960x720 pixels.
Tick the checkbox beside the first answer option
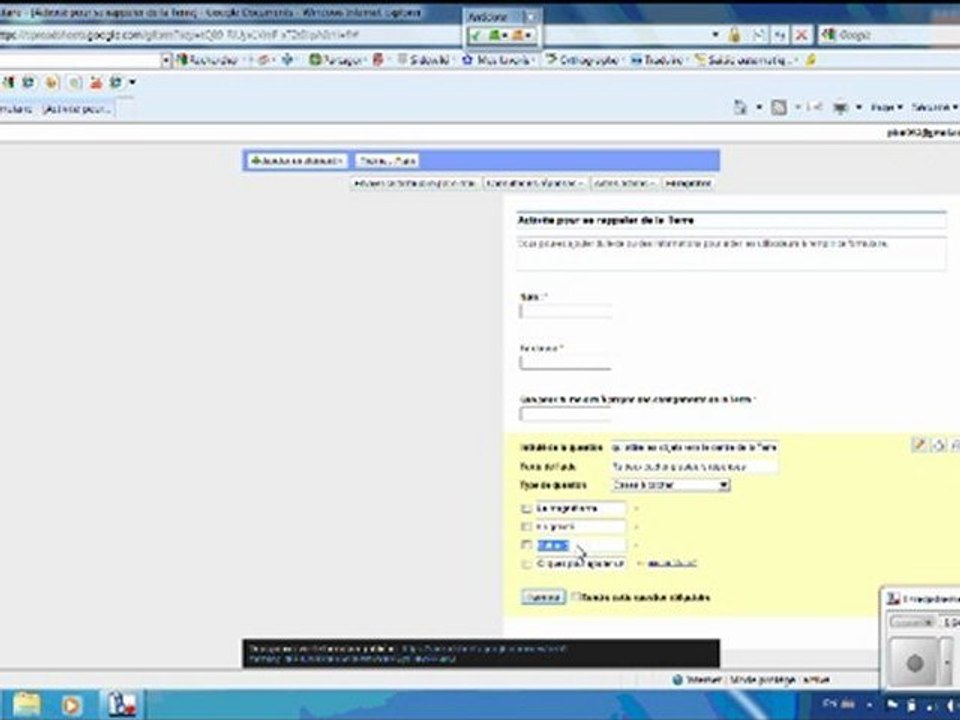pos(526,508)
